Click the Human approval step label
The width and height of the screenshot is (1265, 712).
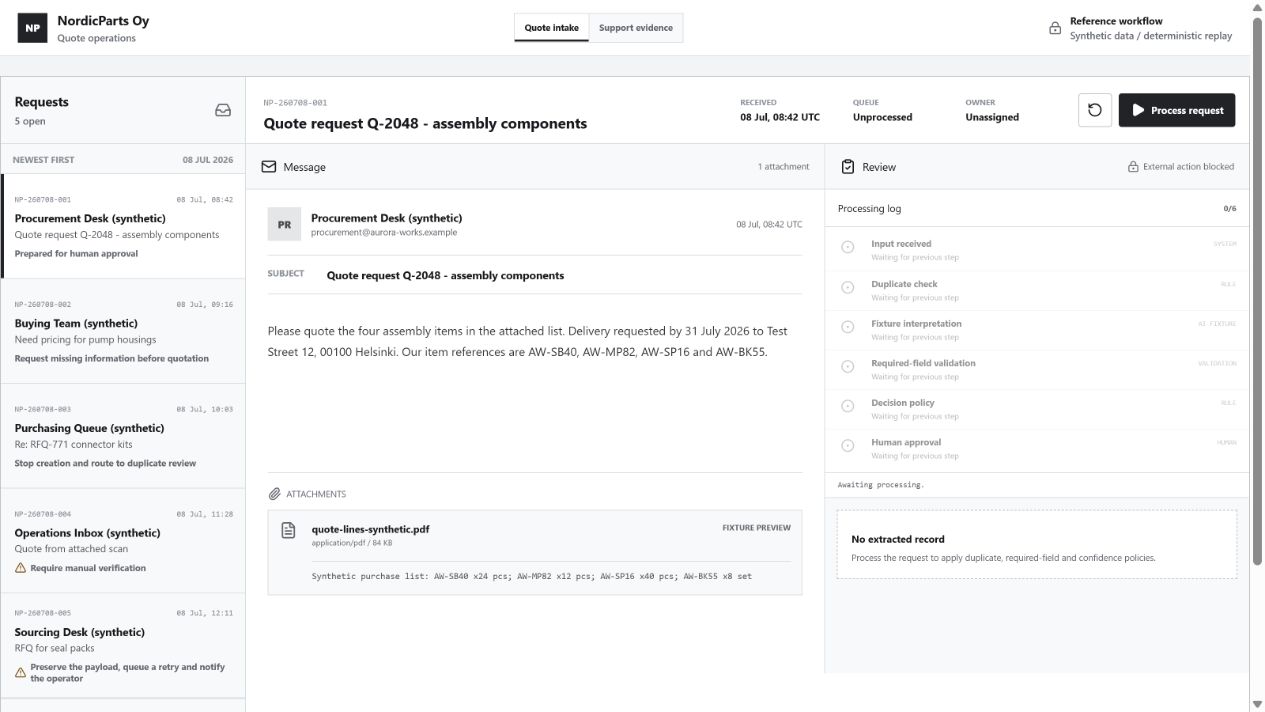tap(906, 442)
